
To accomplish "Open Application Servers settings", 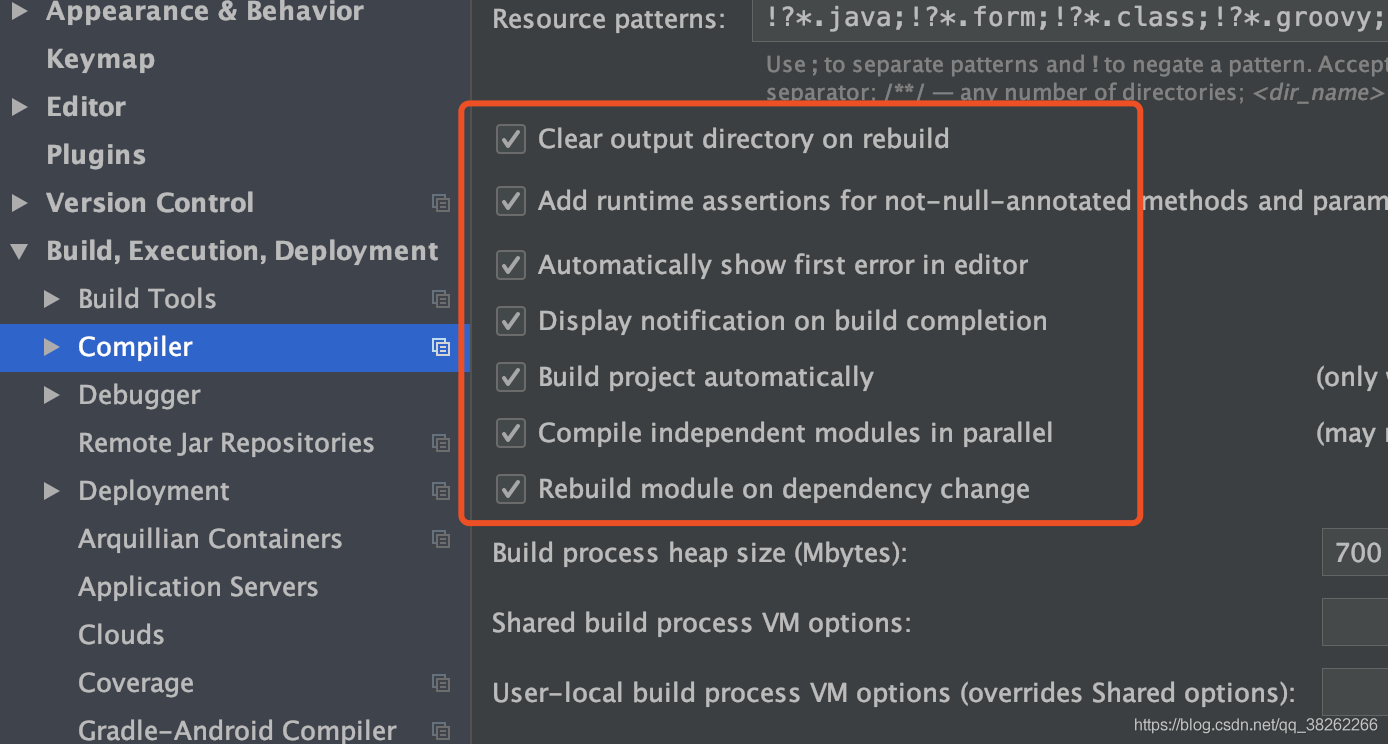I will pos(198,587).
